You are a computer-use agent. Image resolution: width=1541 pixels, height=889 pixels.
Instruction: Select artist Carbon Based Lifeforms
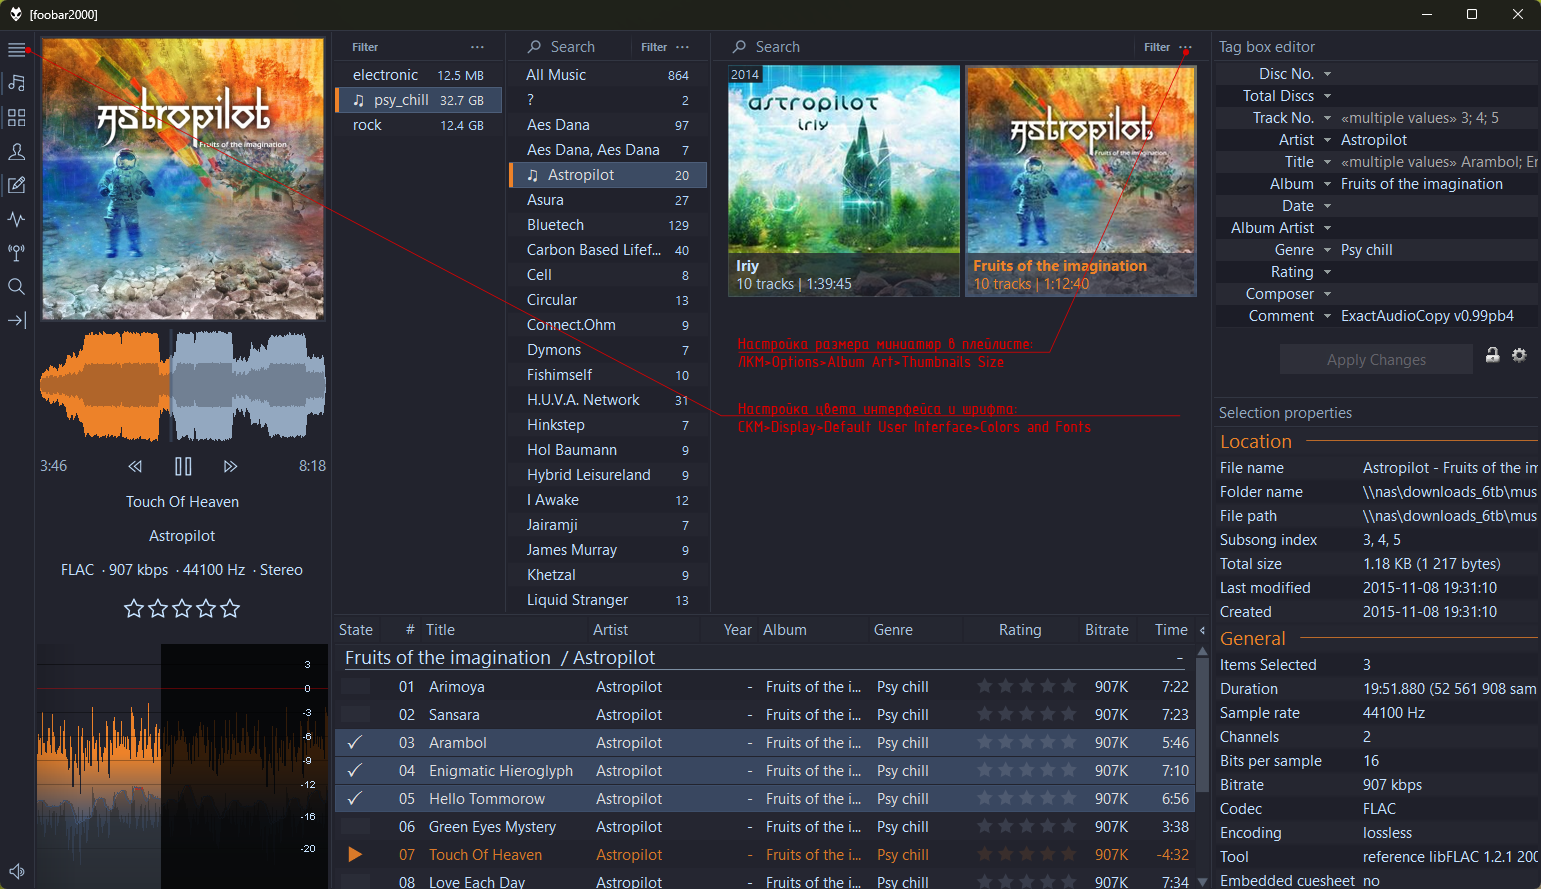click(607, 250)
